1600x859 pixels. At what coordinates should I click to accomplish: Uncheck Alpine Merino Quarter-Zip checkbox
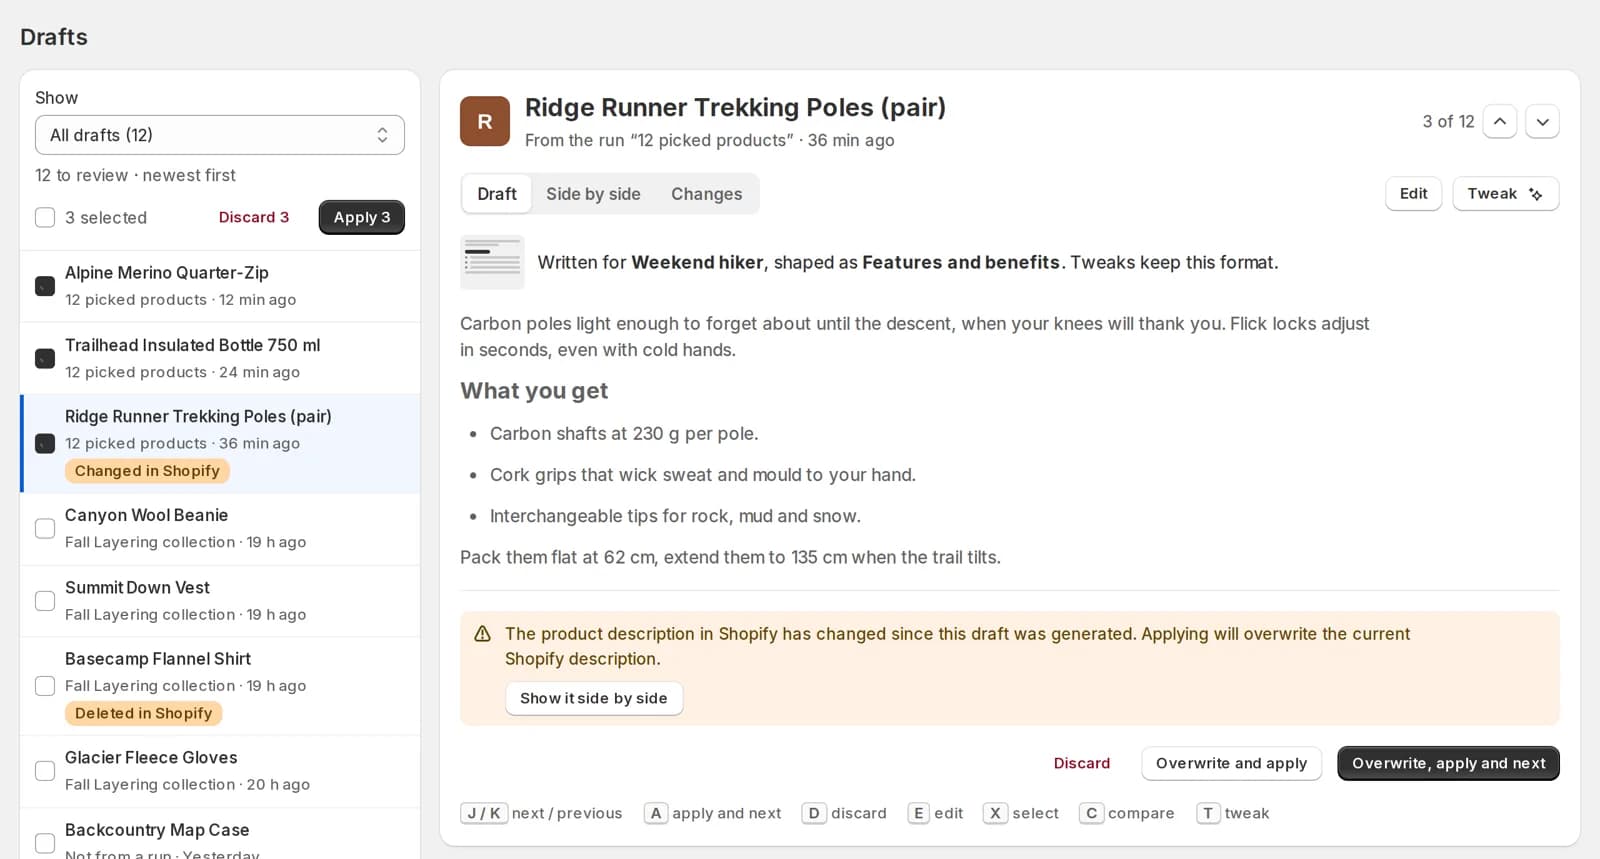coord(45,286)
